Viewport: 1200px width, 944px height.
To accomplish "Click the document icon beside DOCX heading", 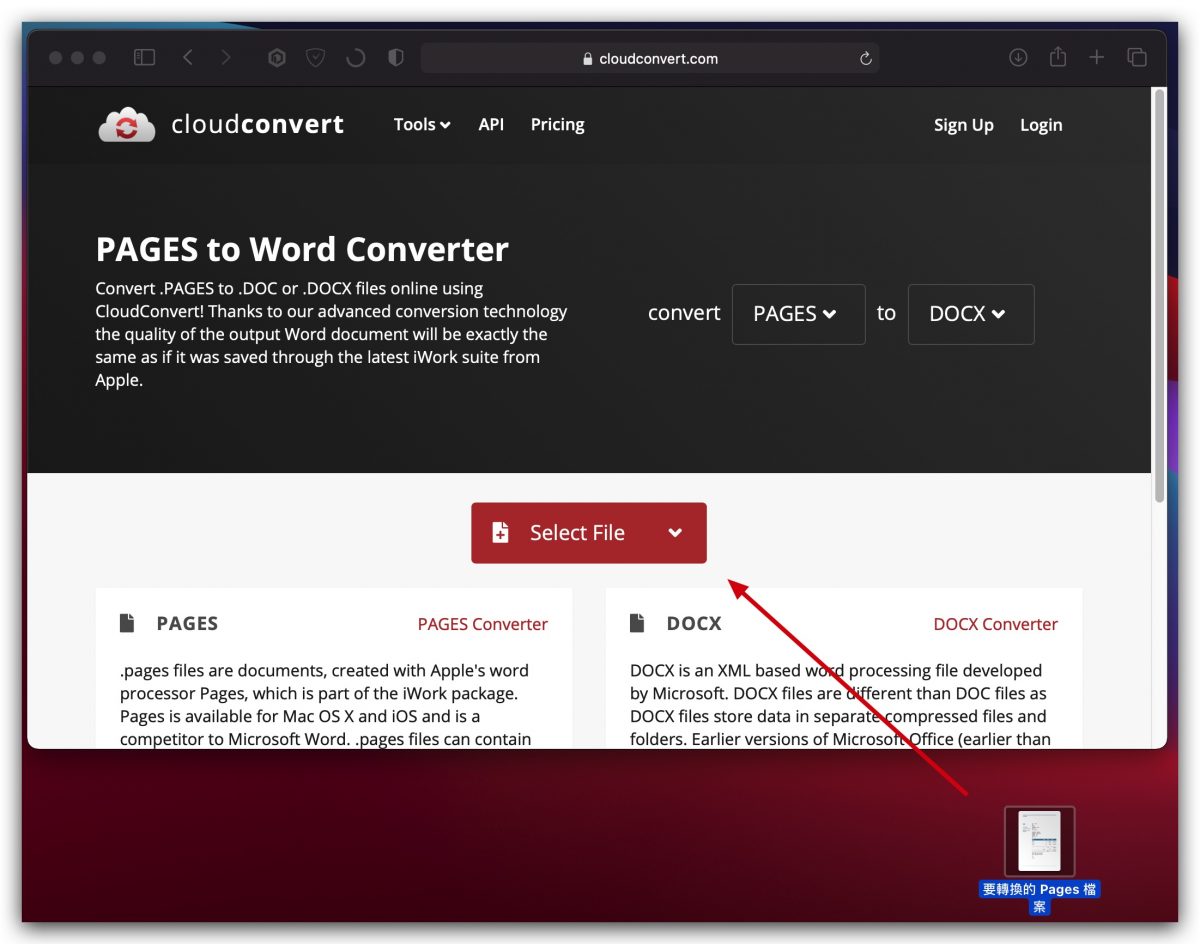I will (x=637, y=623).
